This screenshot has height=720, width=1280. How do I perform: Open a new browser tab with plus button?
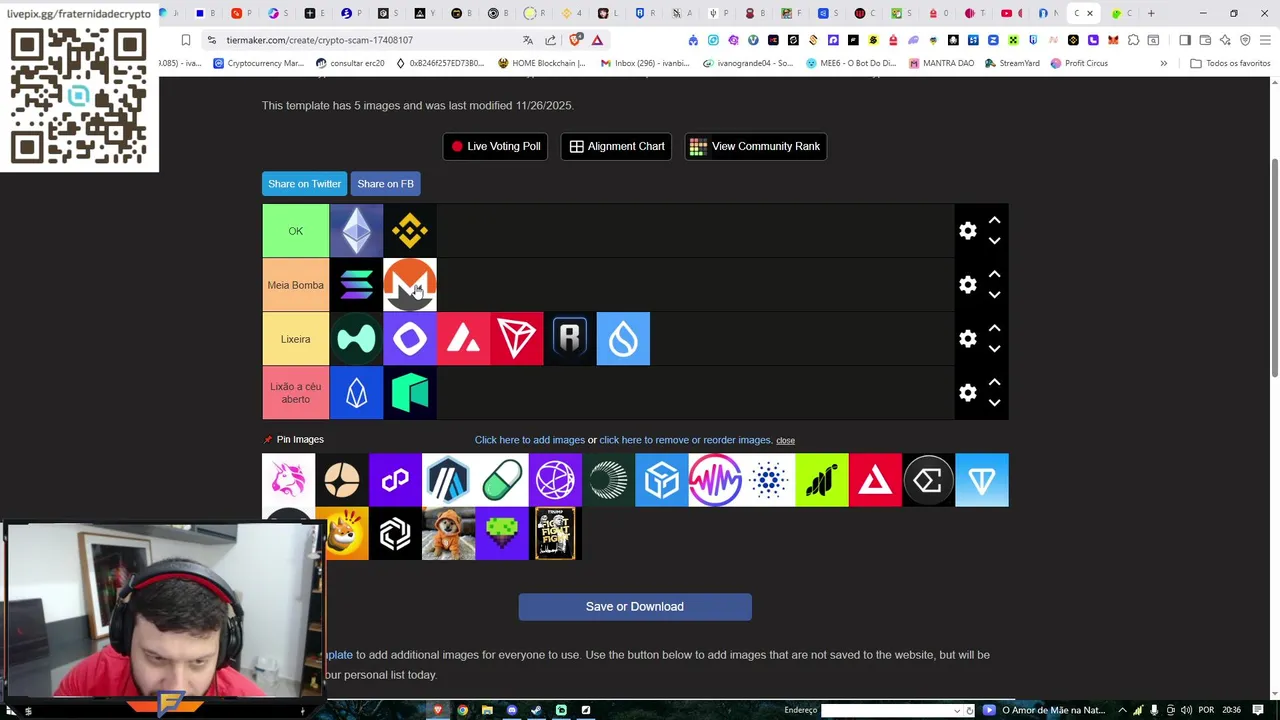coord(1151,13)
